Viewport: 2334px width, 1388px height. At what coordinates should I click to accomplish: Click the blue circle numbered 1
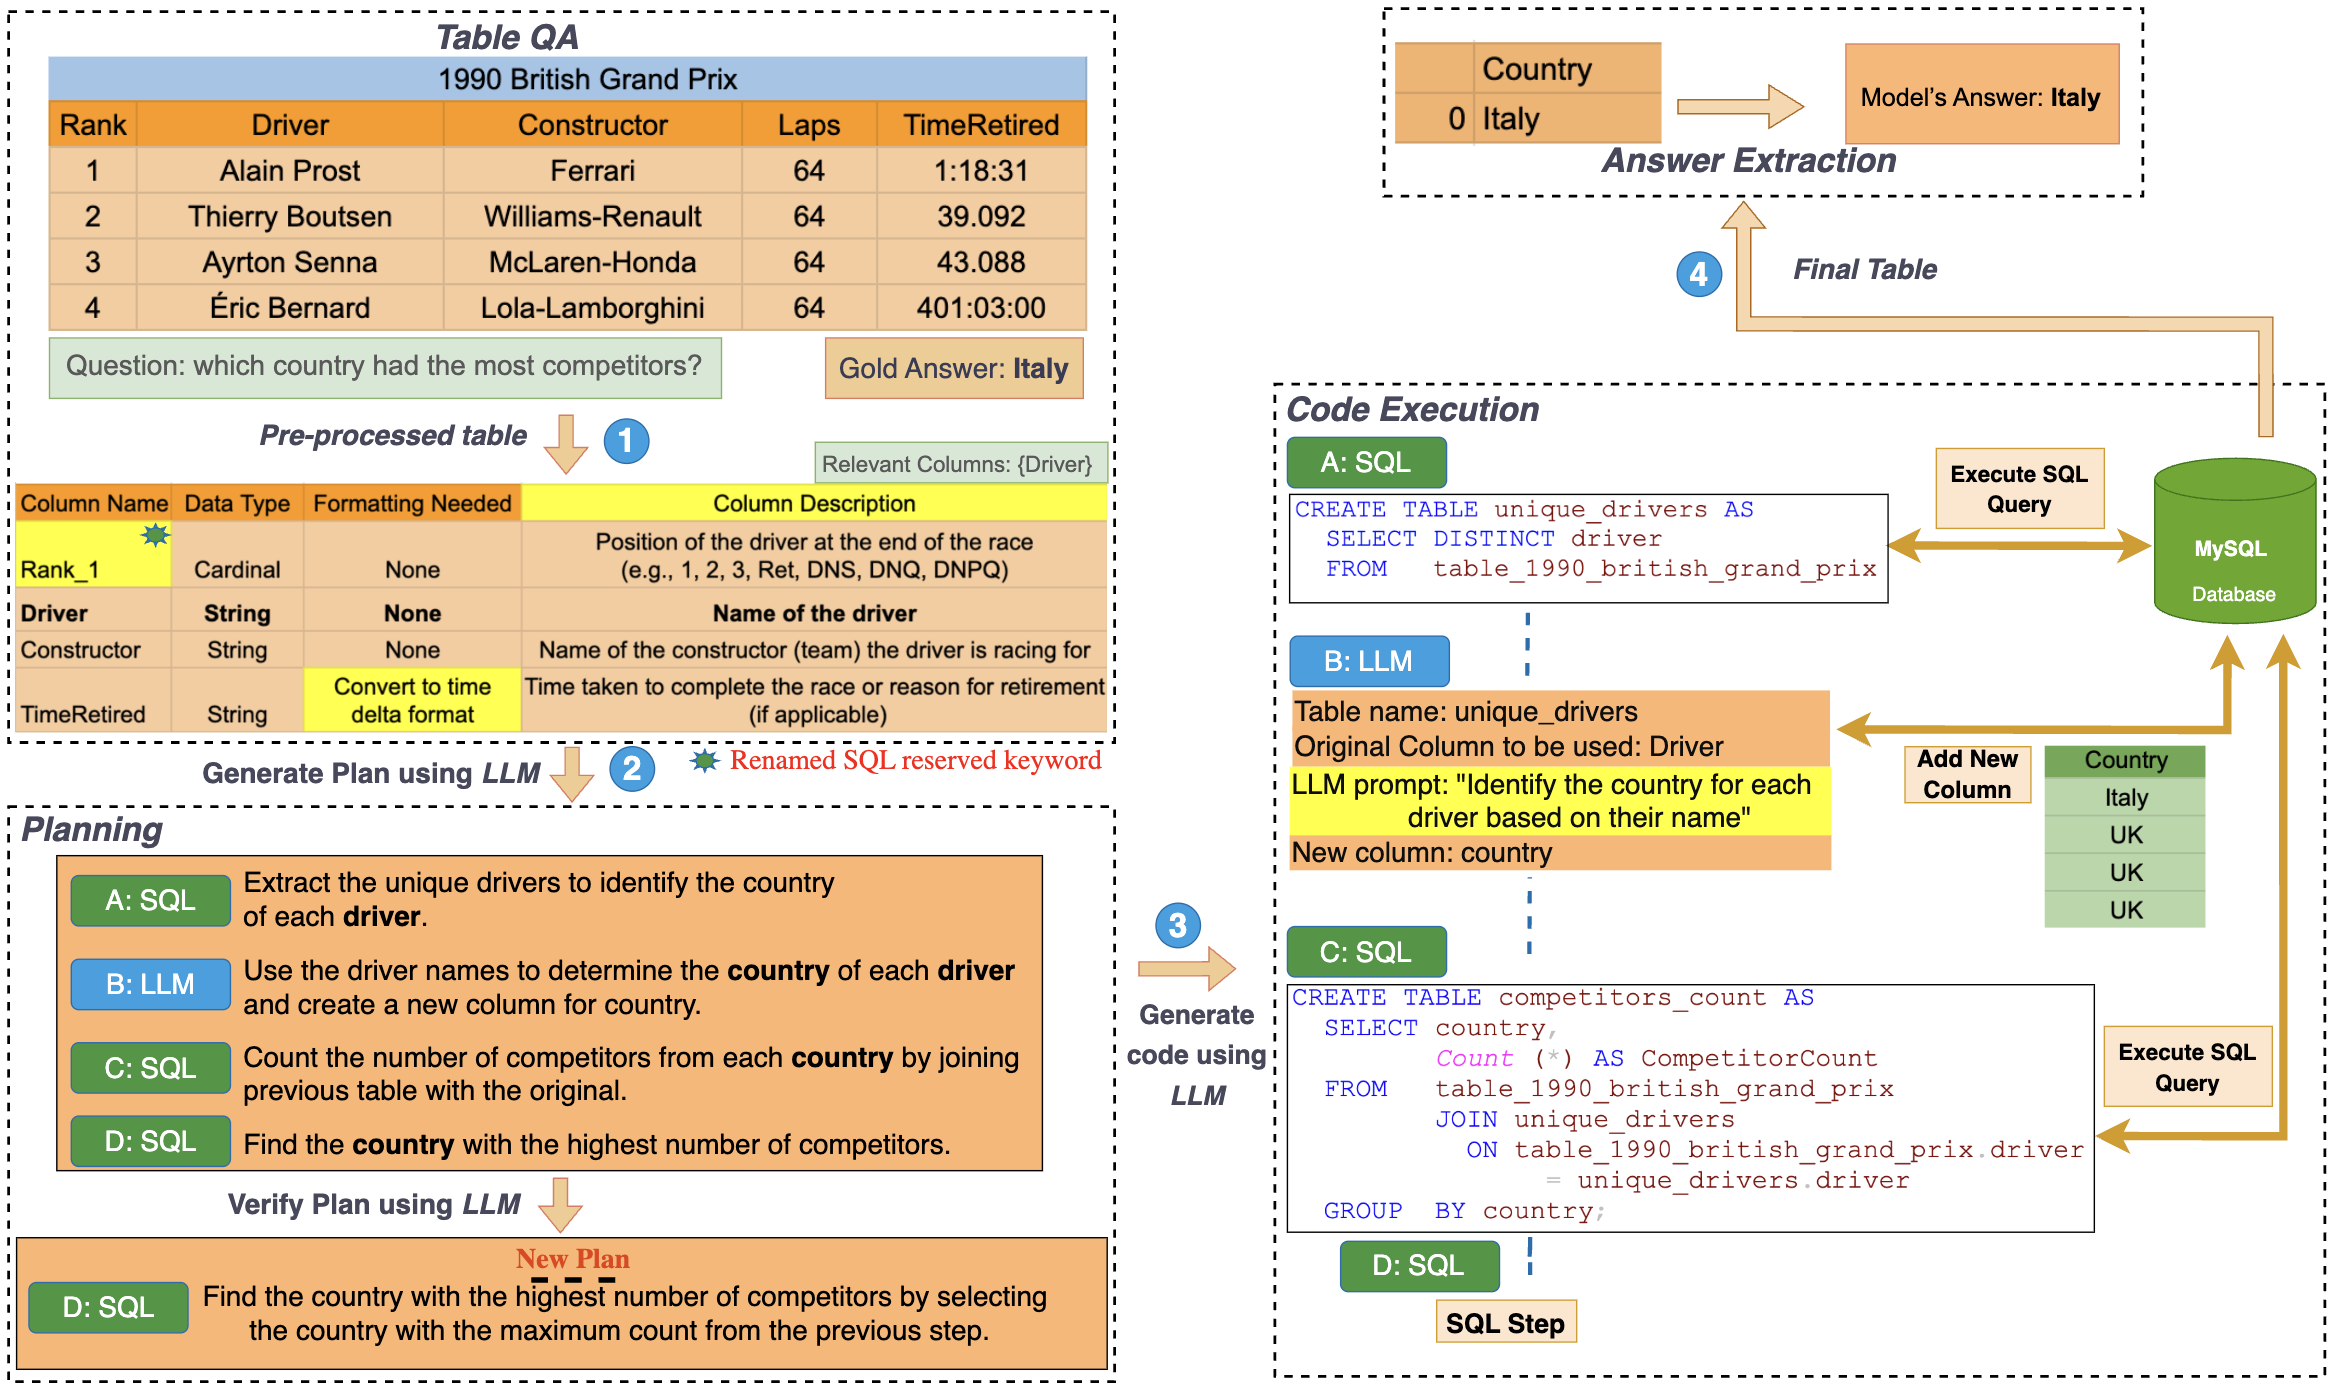pyautogui.click(x=626, y=441)
